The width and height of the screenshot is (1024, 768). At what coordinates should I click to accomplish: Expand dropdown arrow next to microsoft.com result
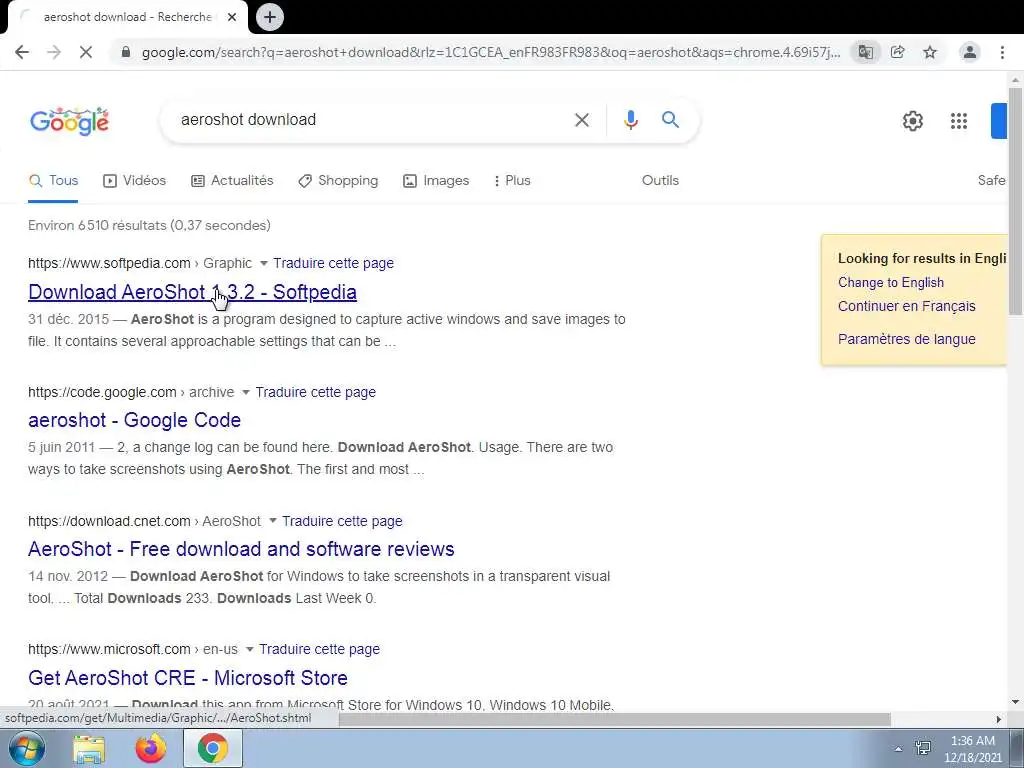coord(249,650)
